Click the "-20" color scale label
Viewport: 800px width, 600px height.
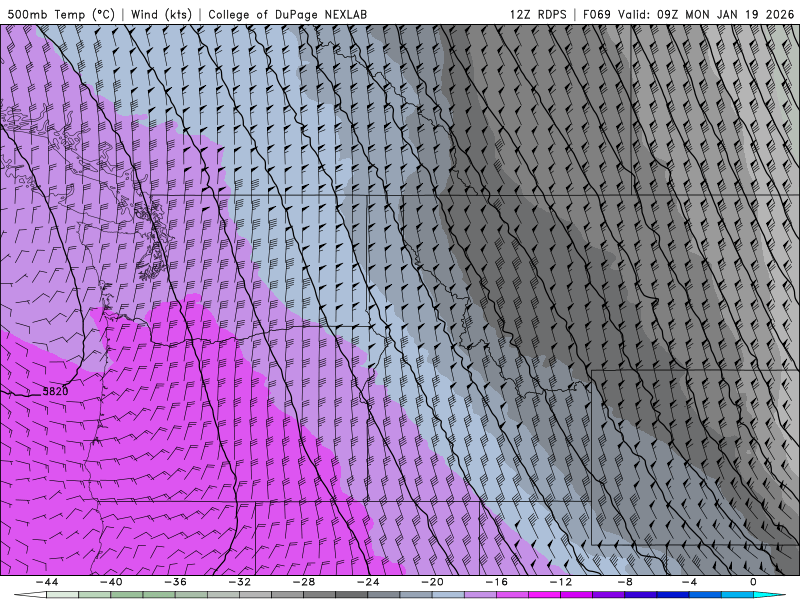click(432, 582)
